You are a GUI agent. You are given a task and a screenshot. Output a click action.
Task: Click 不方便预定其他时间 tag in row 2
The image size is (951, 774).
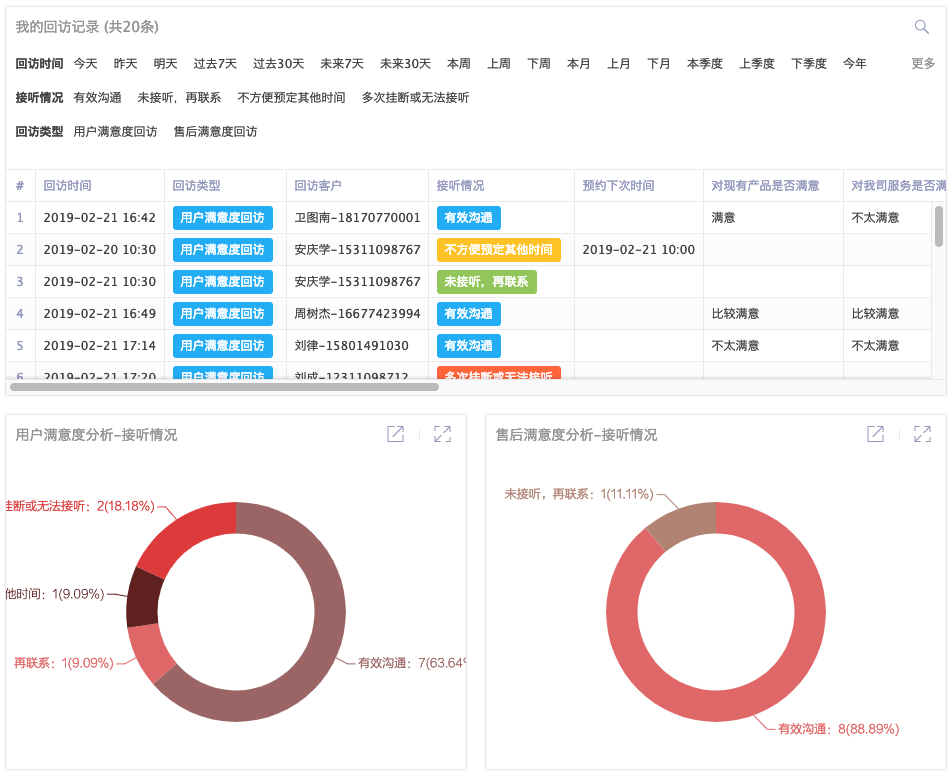(498, 249)
